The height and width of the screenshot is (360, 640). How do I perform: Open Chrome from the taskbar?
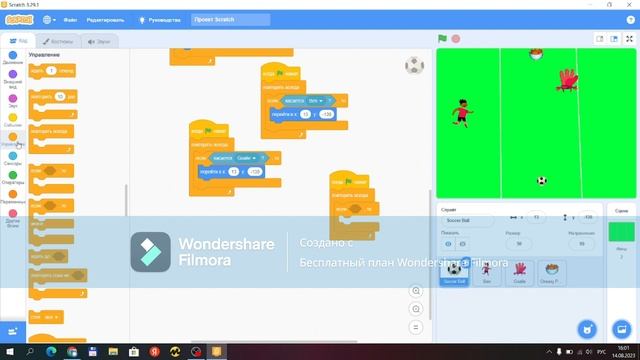(72, 351)
